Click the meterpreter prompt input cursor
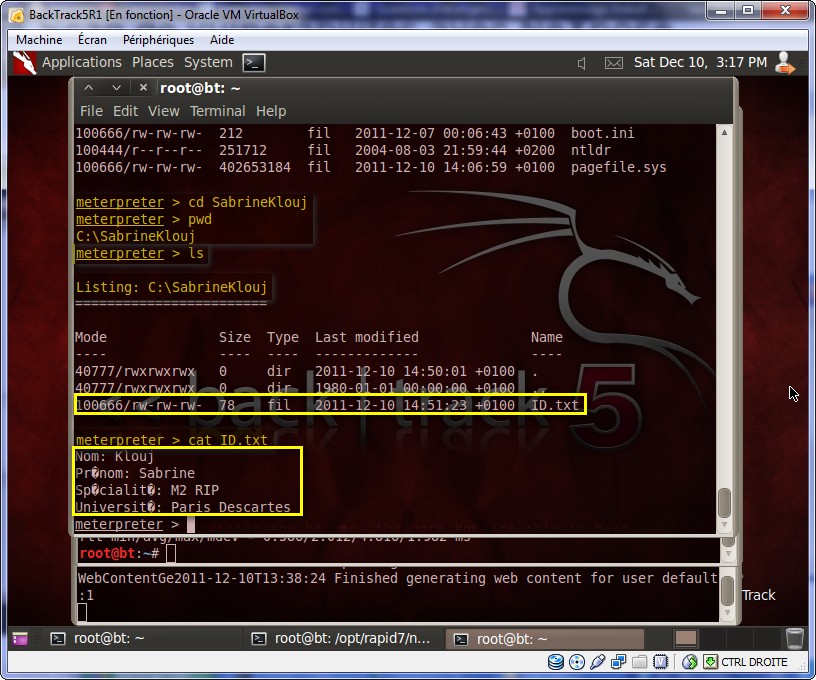 (x=190, y=524)
